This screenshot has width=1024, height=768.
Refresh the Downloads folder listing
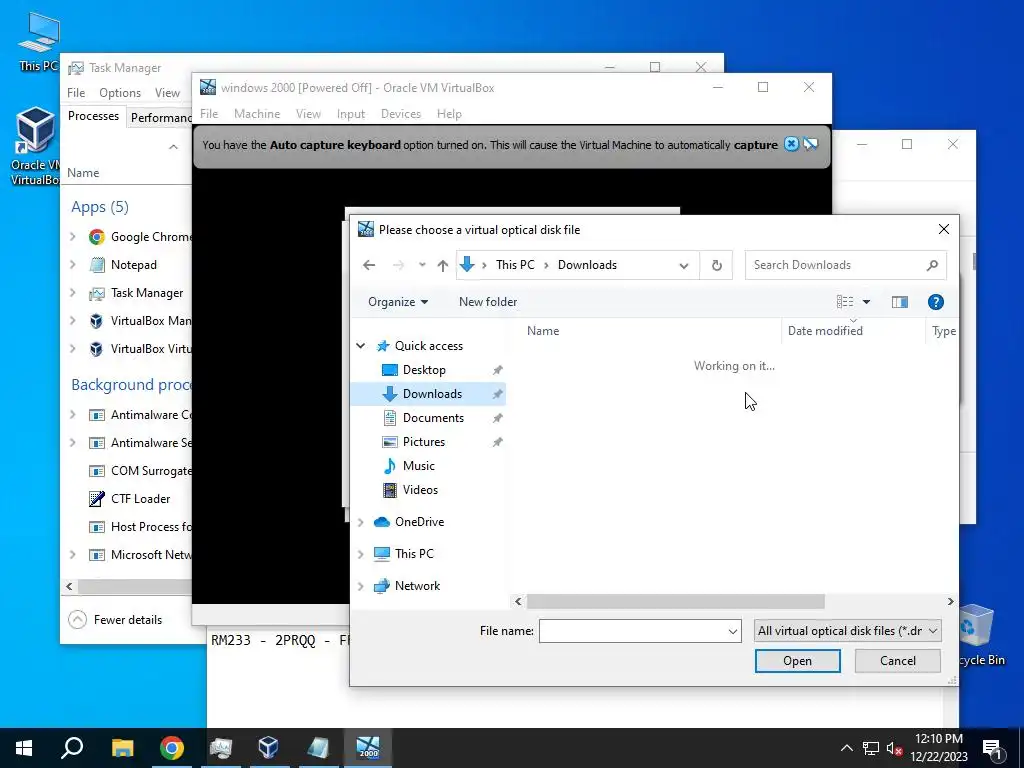[716, 265]
